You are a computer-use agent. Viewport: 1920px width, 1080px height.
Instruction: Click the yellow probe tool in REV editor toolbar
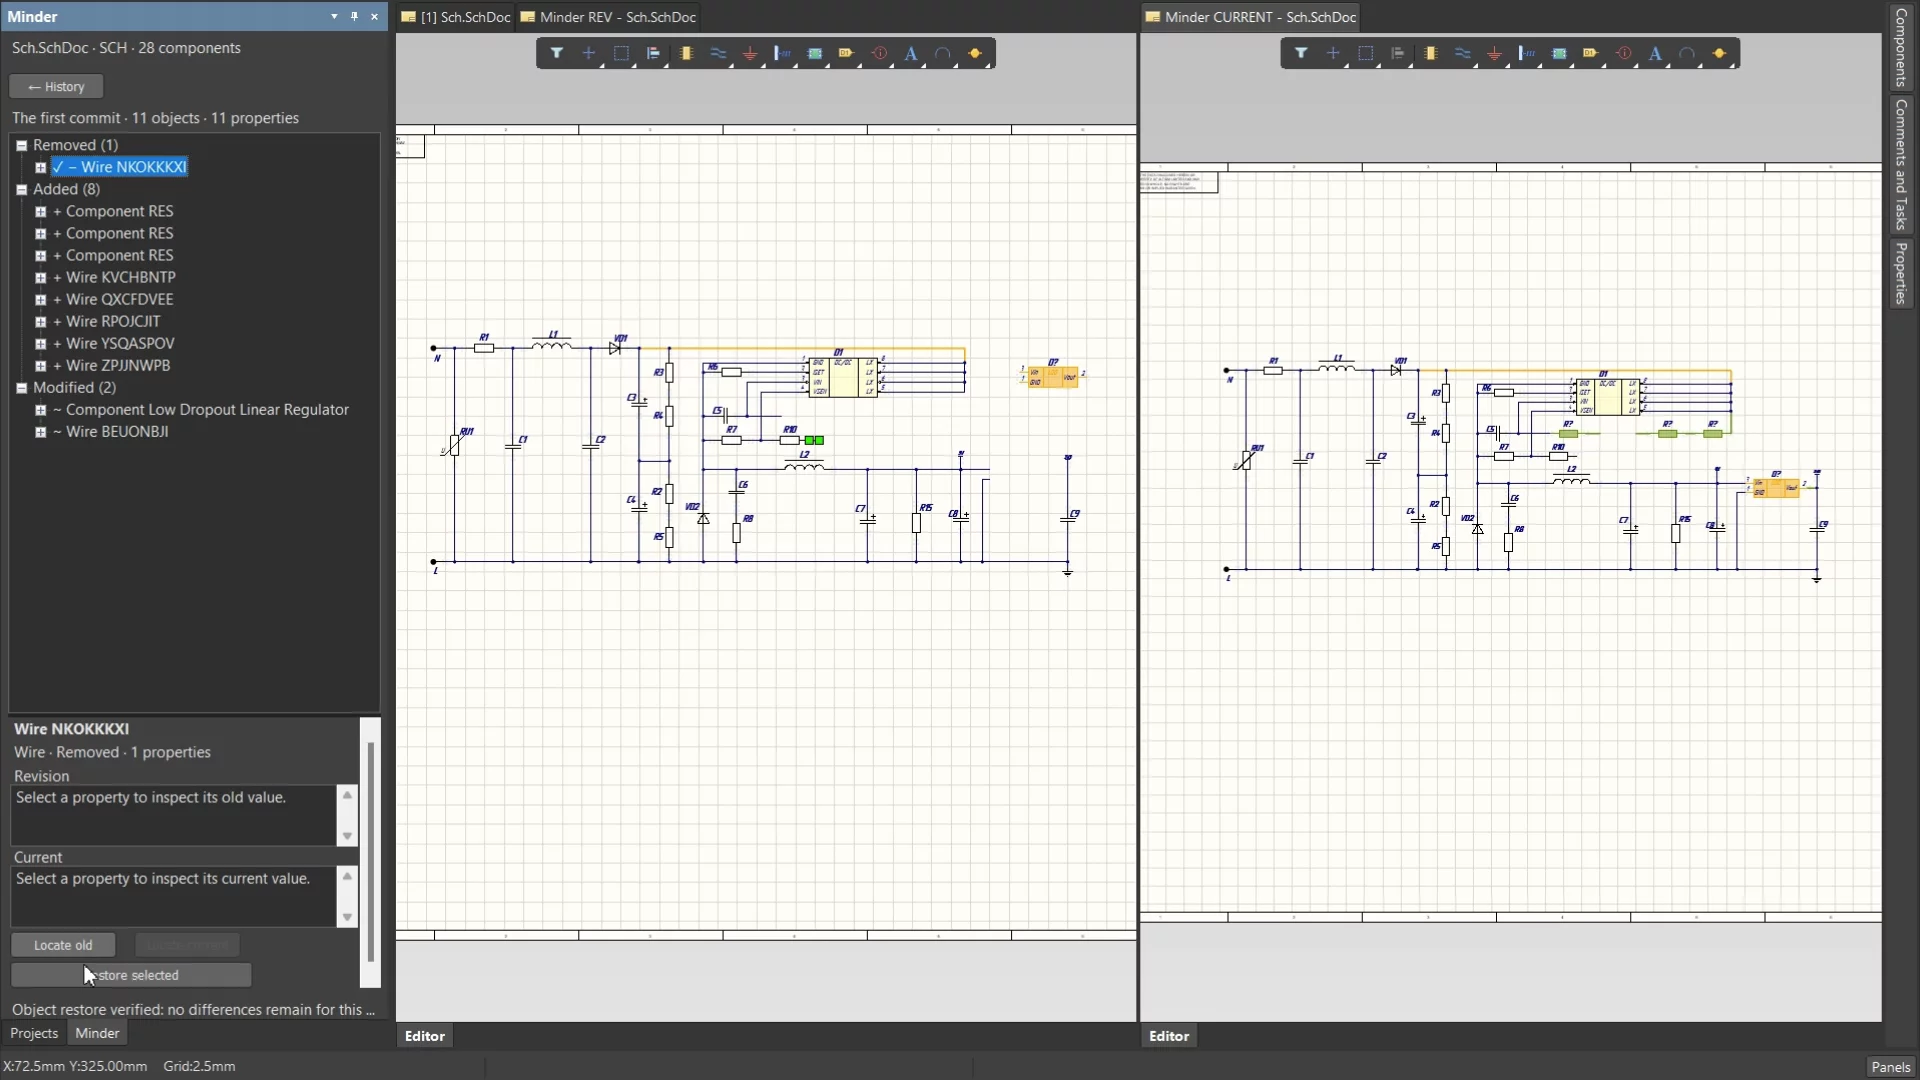975,54
